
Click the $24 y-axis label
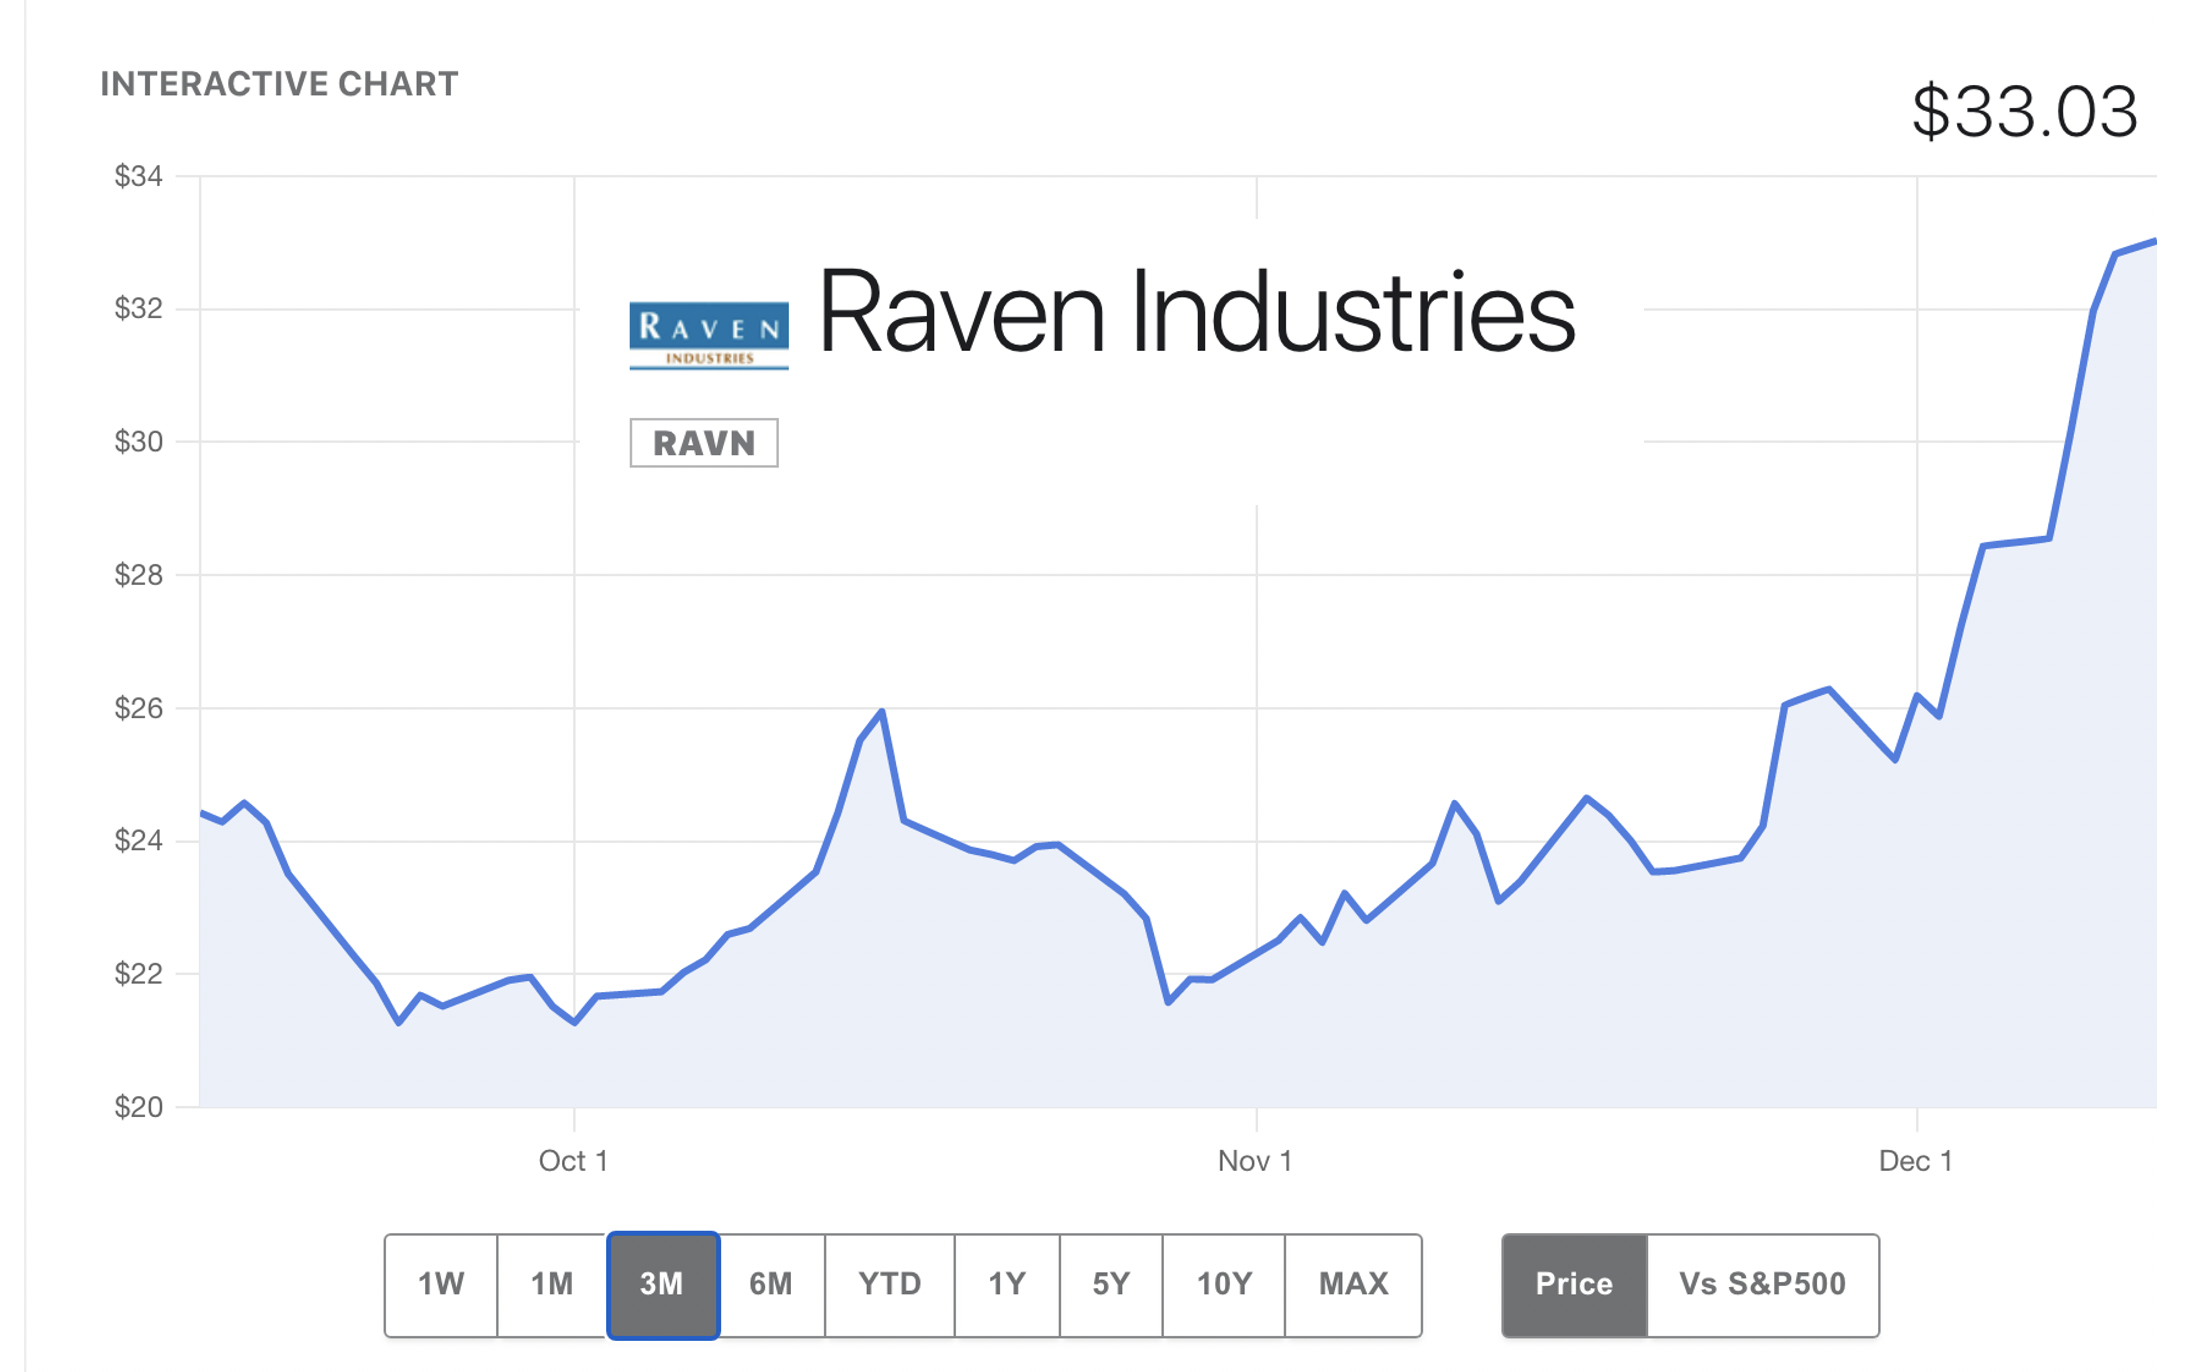(138, 841)
